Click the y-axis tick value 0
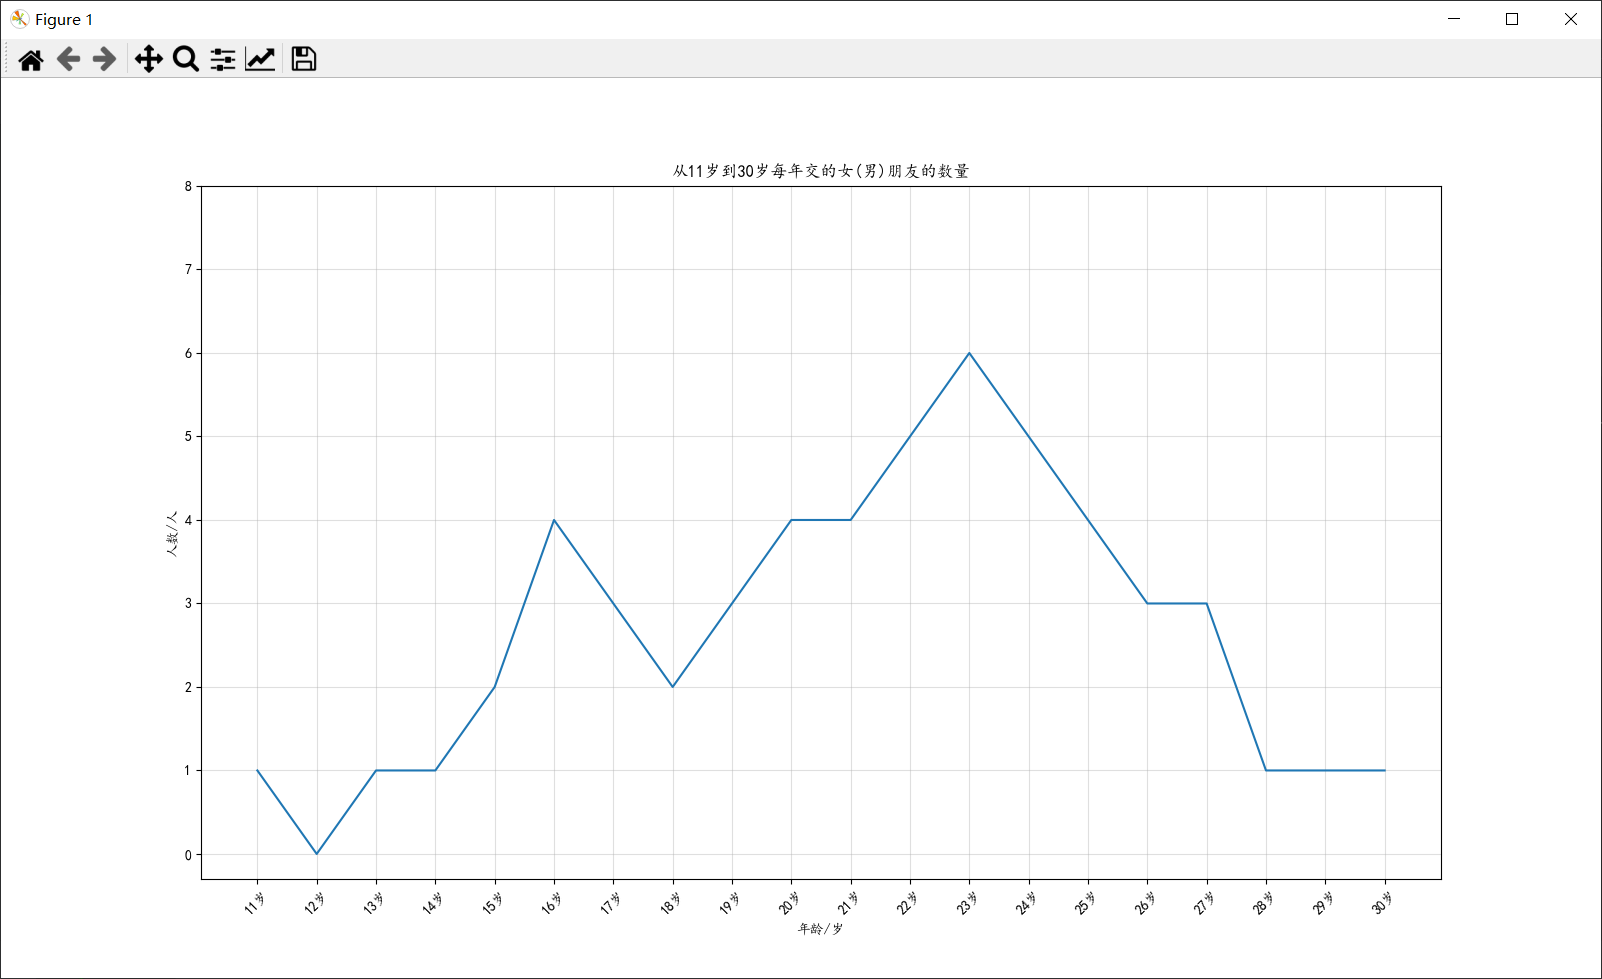The image size is (1602, 979). [188, 855]
